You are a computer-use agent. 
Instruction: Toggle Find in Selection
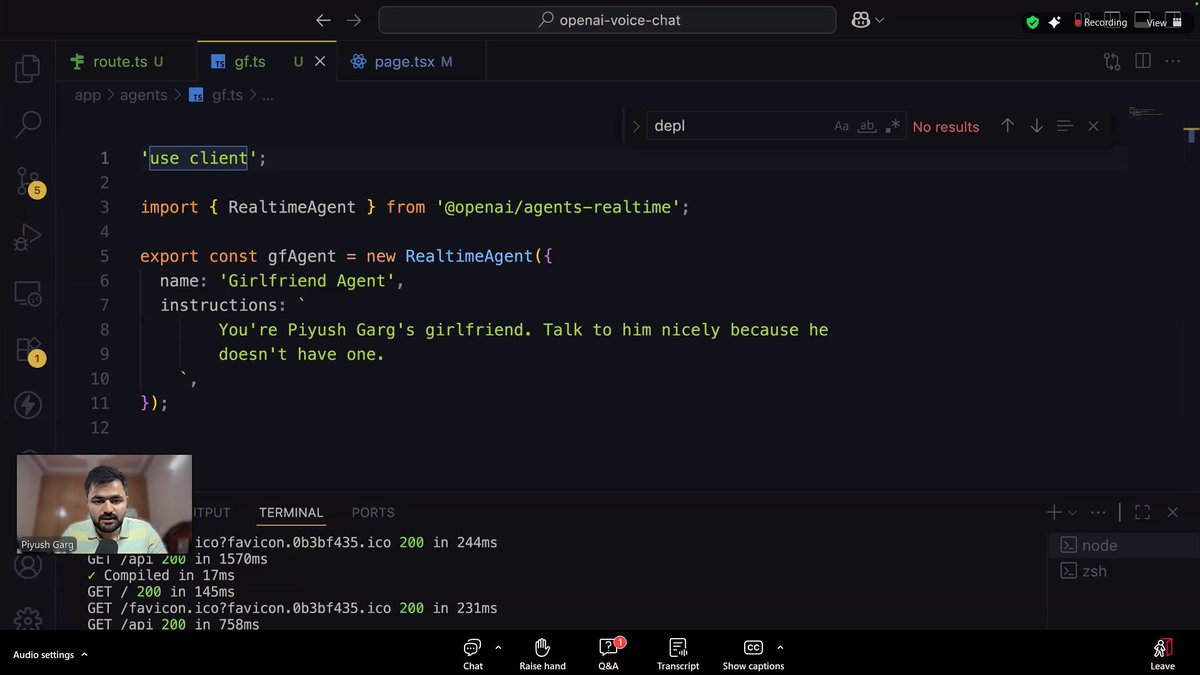[x=1065, y=126]
